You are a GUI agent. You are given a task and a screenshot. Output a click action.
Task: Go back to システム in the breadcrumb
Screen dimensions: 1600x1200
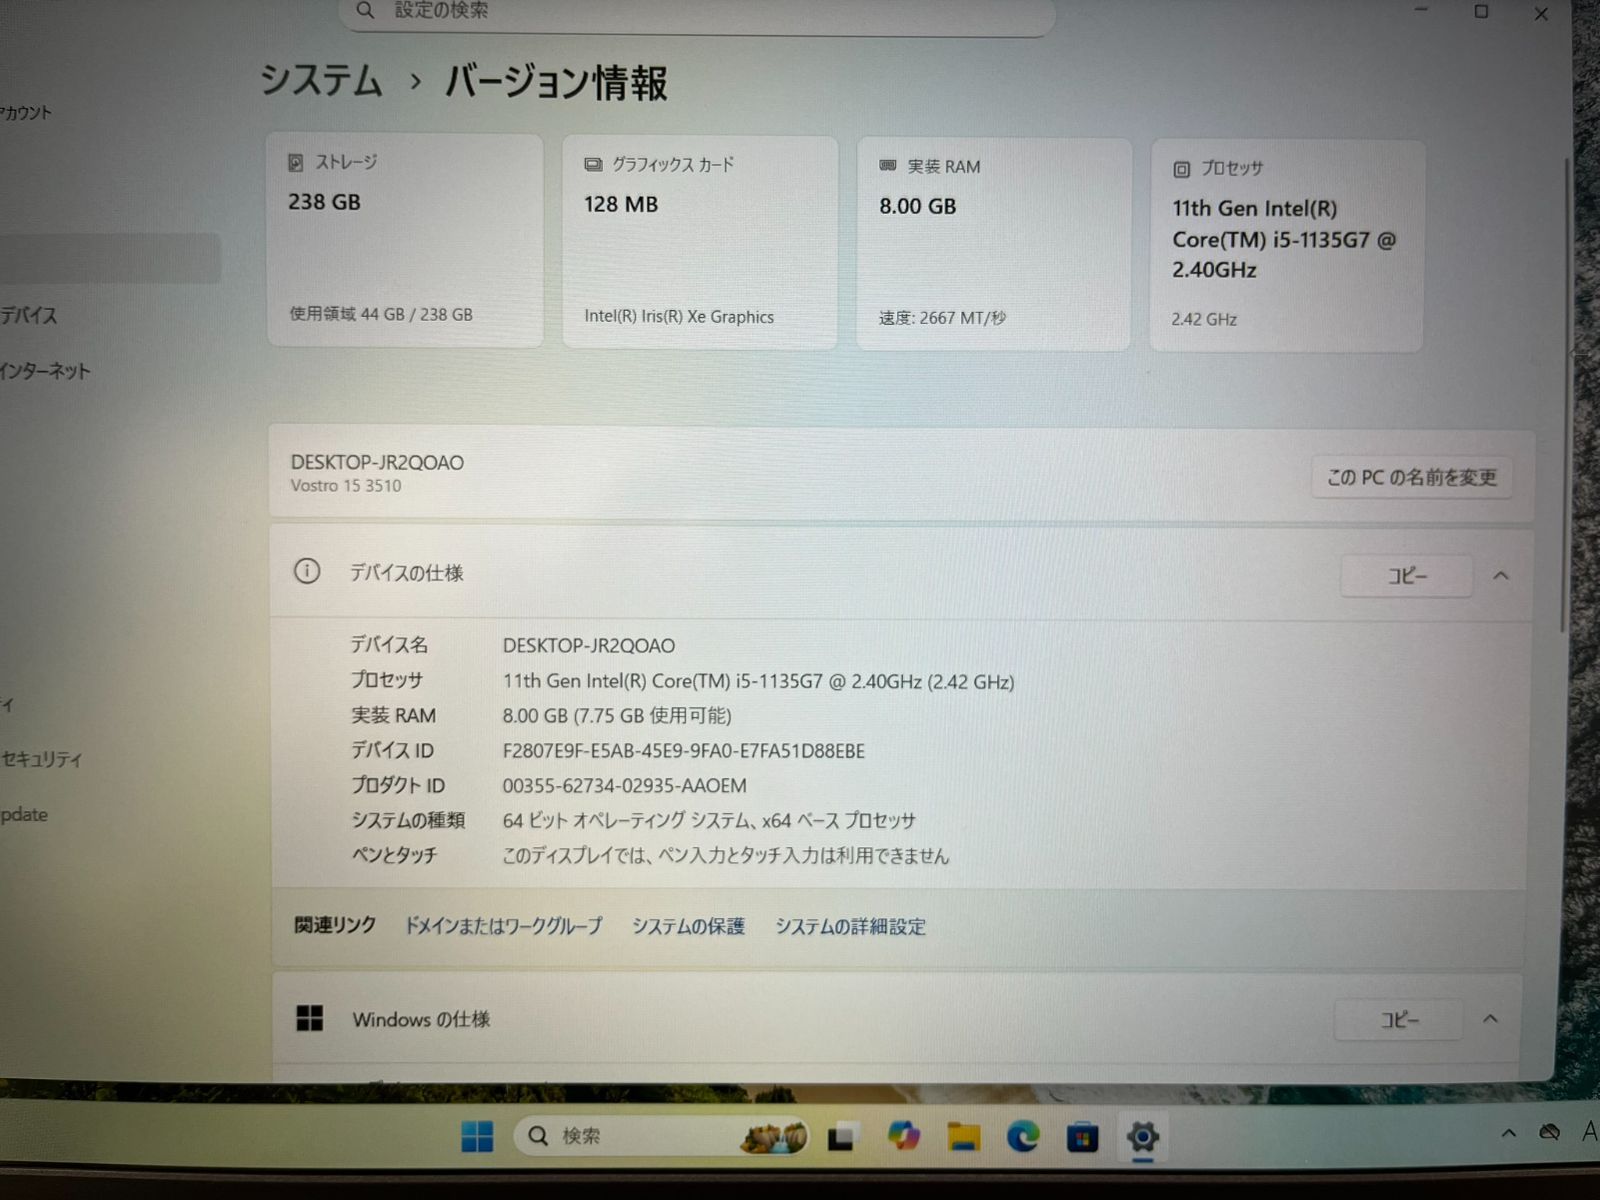point(321,80)
